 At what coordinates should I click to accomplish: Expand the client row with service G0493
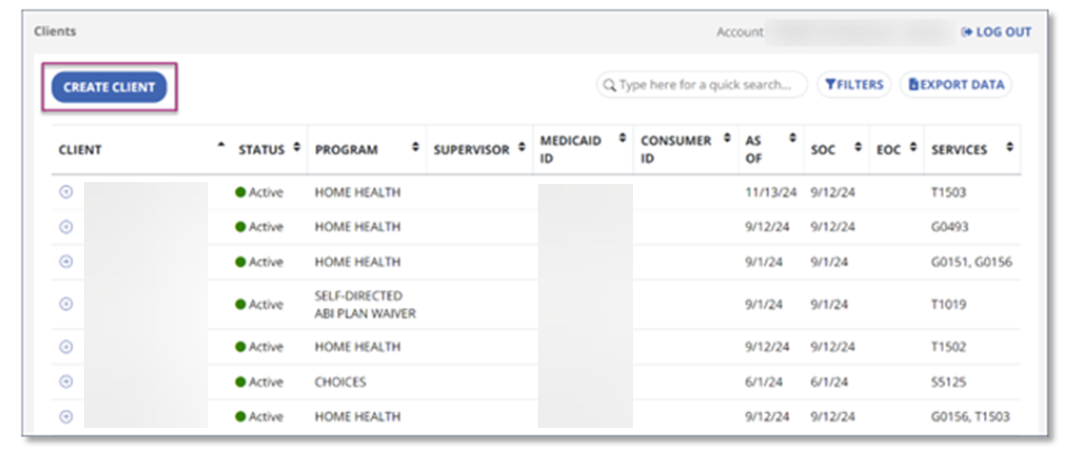click(x=66, y=227)
